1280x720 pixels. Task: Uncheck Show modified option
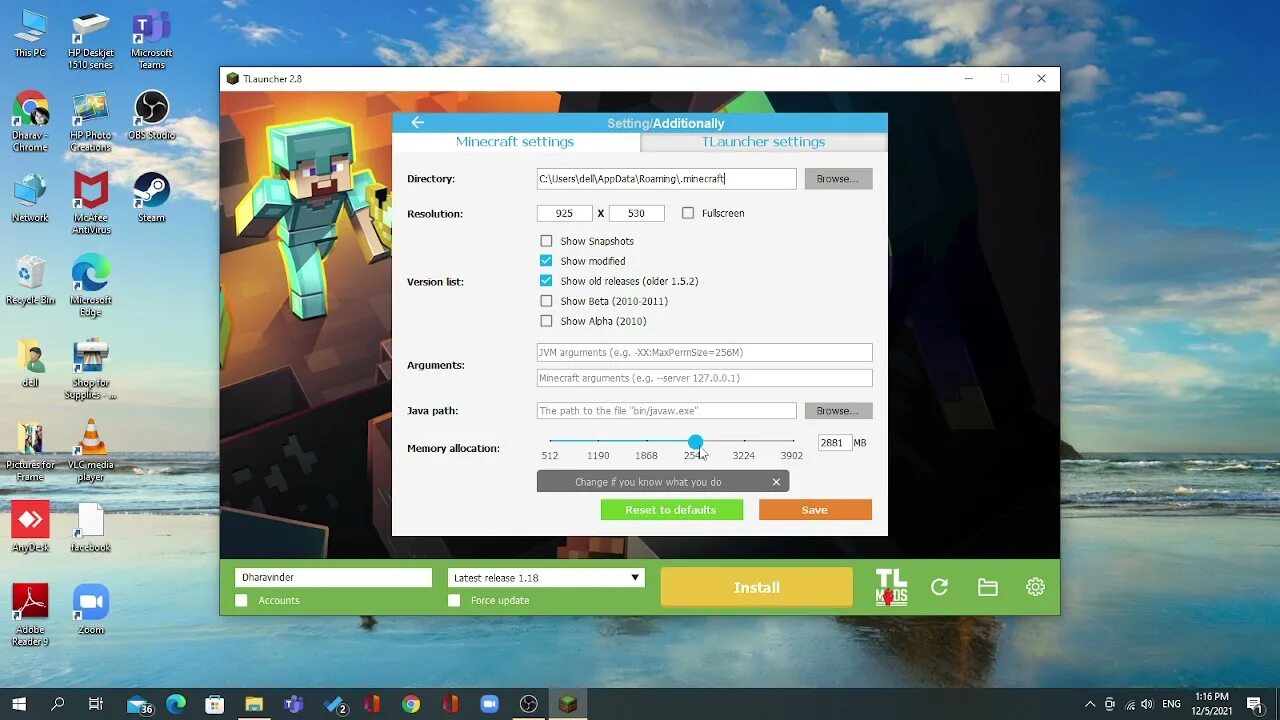pos(546,261)
